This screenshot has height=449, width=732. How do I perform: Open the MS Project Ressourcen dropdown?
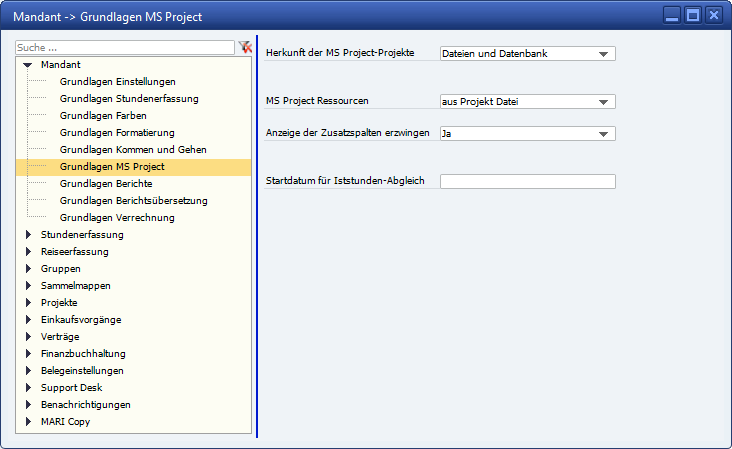[x=603, y=101]
